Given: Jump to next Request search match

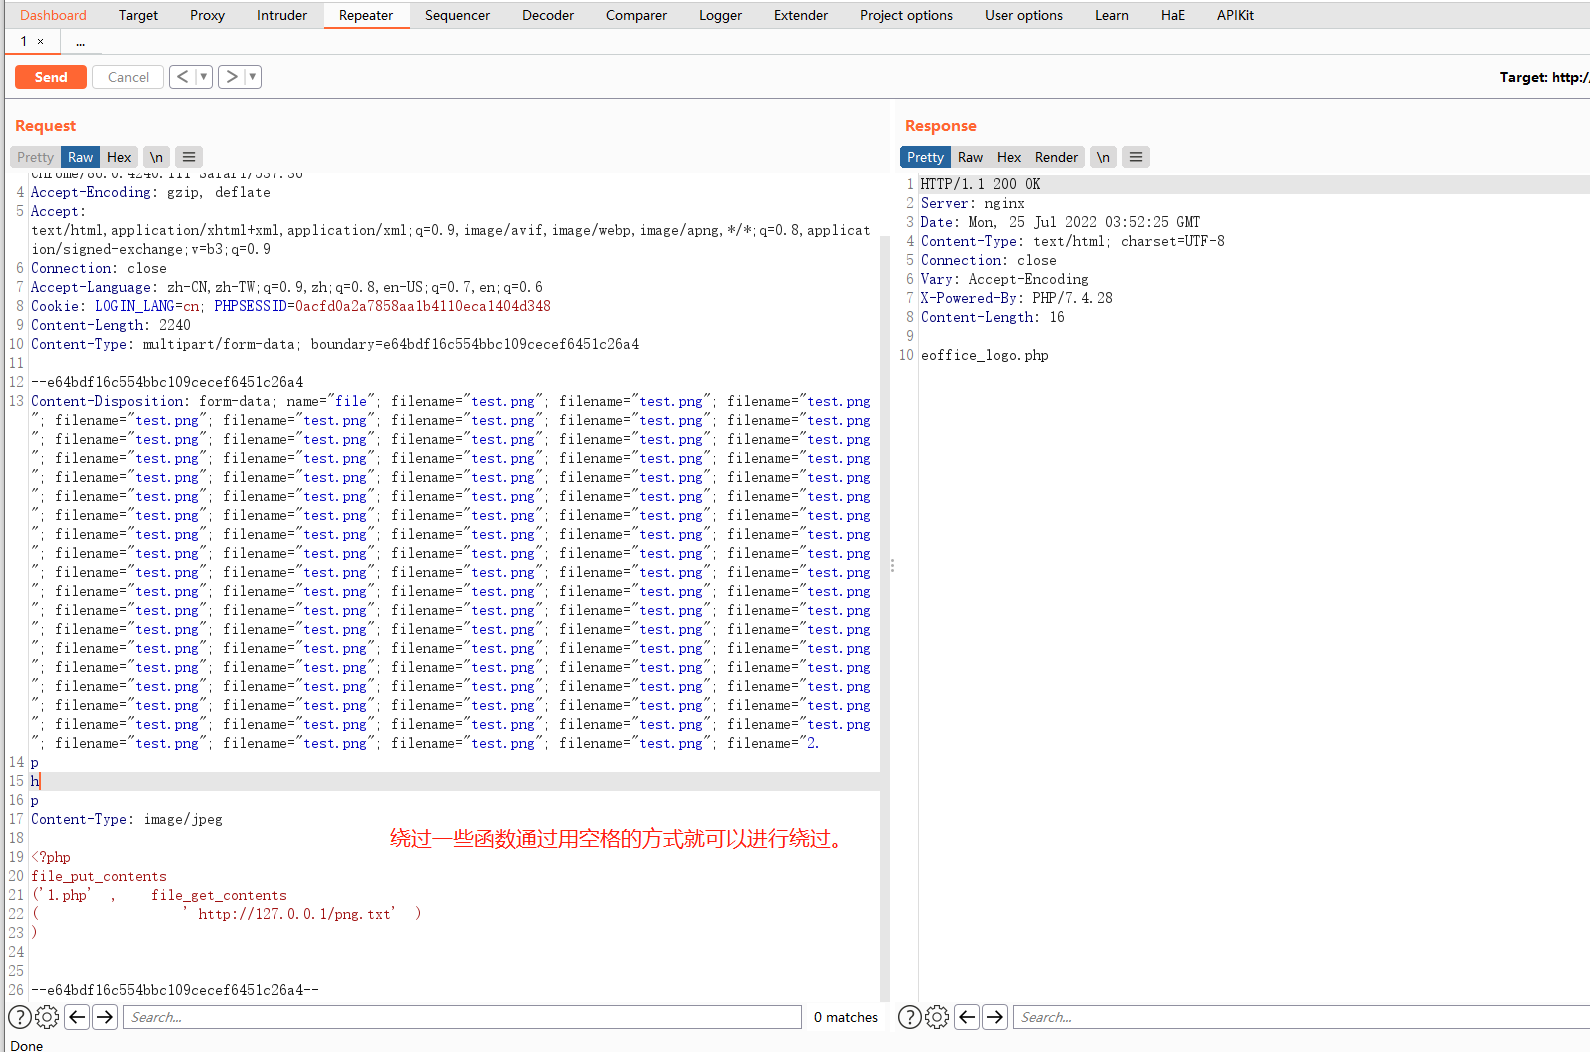Looking at the screenshot, I should pos(105,1017).
